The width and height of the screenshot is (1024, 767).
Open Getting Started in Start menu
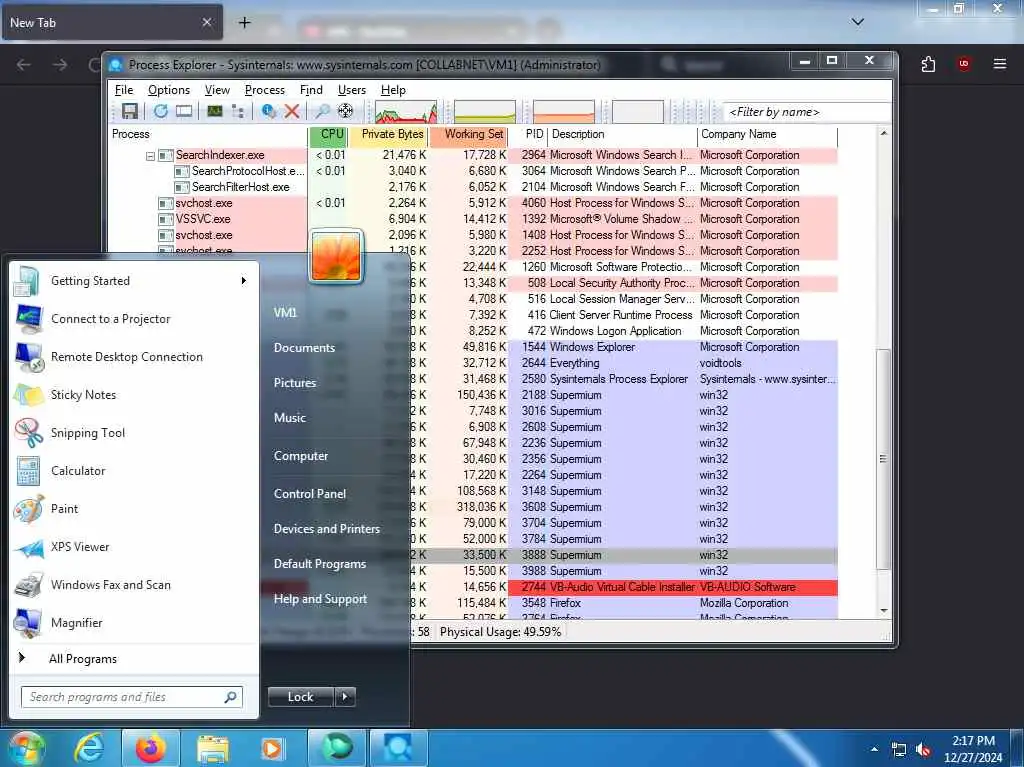(x=133, y=281)
